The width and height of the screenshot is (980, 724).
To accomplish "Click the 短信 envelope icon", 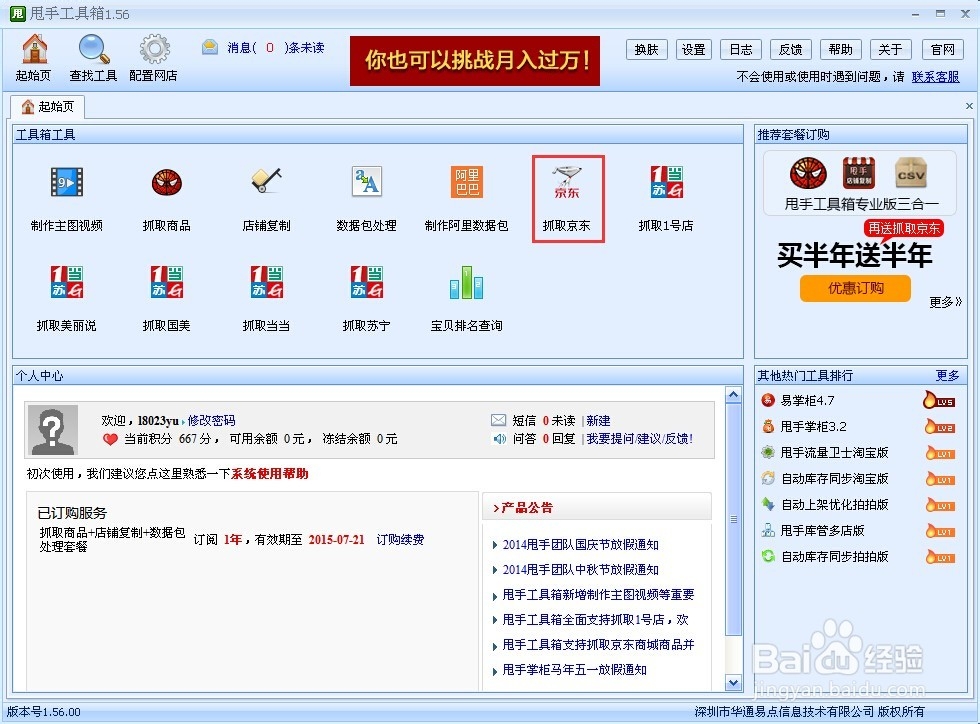I will 498,420.
